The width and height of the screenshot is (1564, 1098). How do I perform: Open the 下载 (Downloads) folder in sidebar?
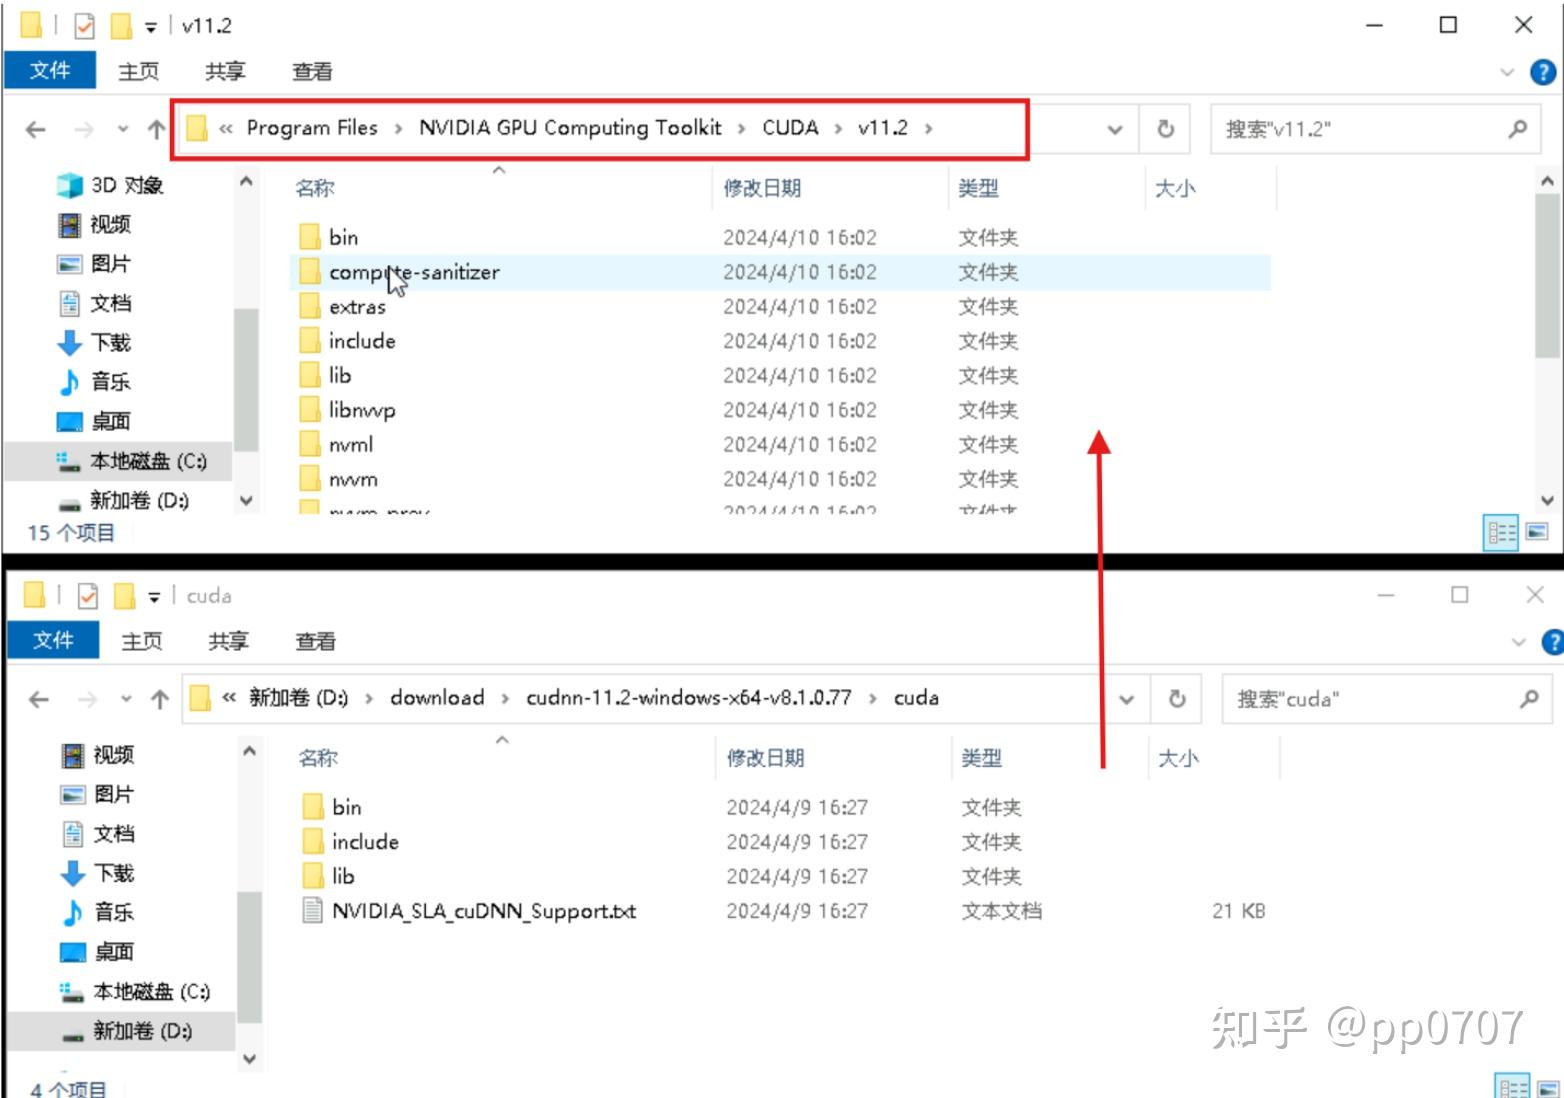coord(110,342)
